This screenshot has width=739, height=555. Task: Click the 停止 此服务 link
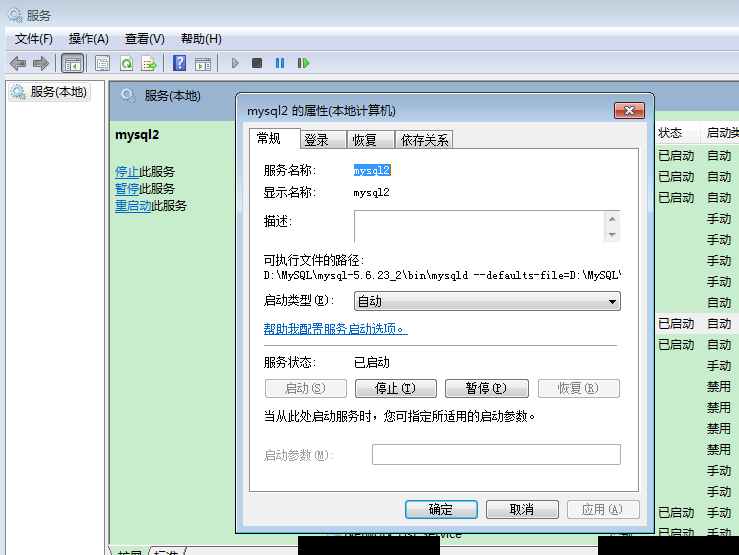tap(127, 171)
